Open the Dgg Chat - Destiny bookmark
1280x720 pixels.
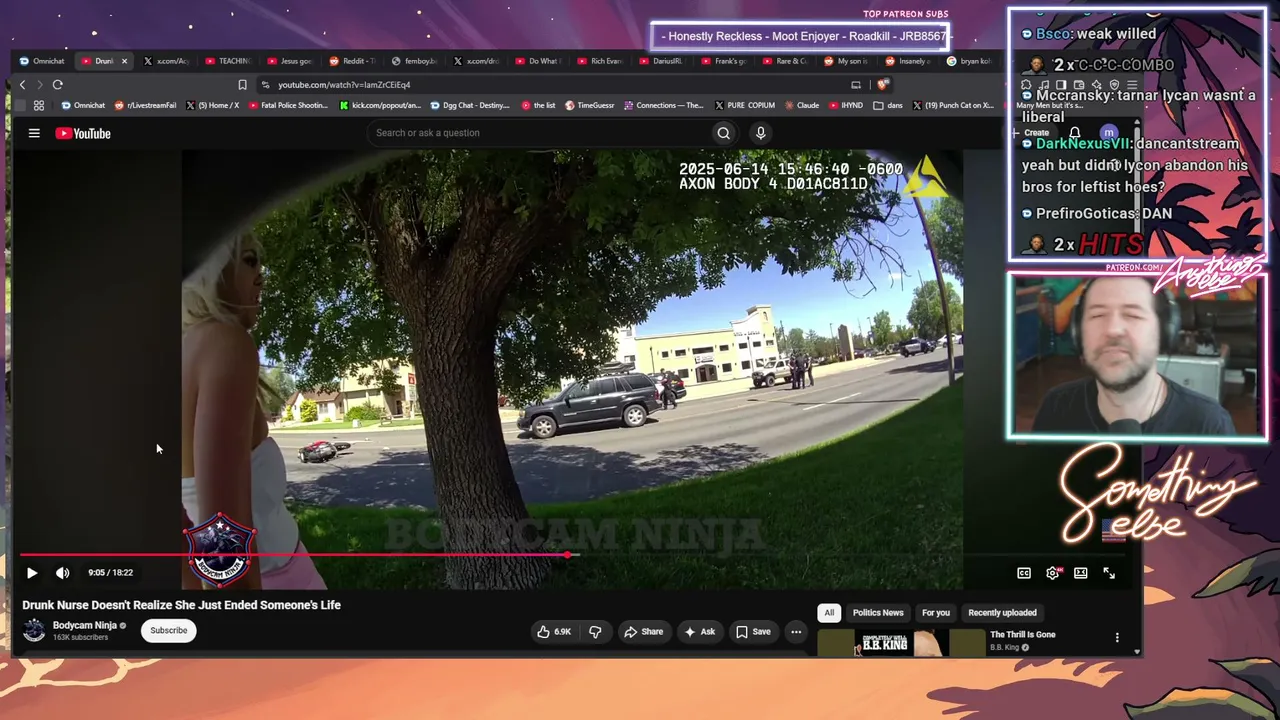pyautogui.click(x=470, y=105)
